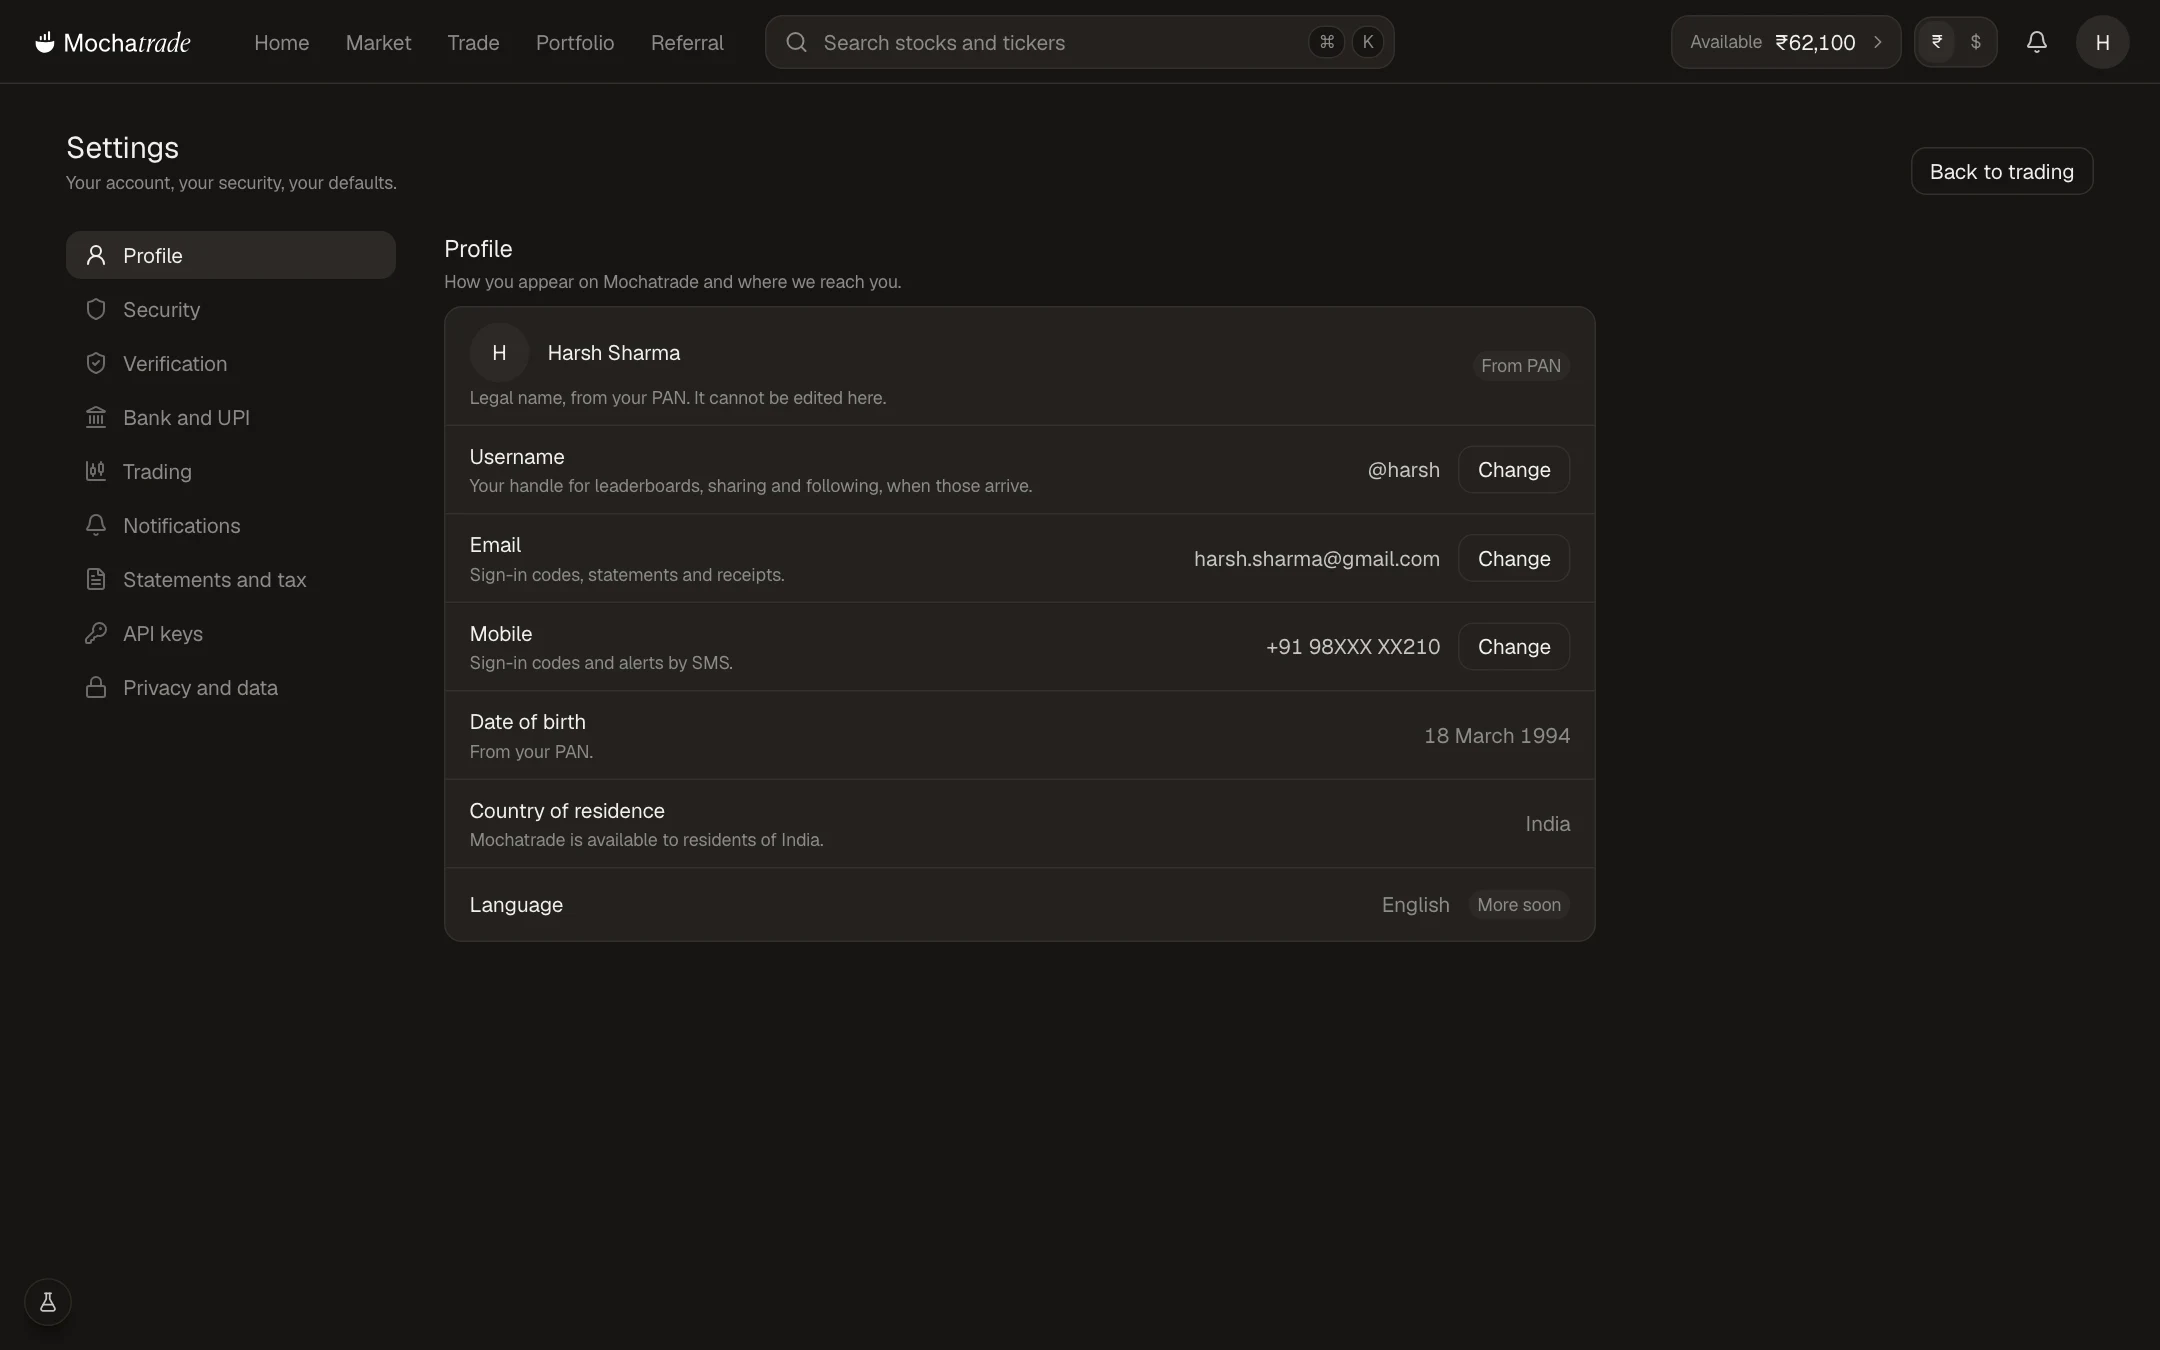Click the Mochatrade logo icon
The width and height of the screenshot is (2160, 1350).
coord(45,42)
